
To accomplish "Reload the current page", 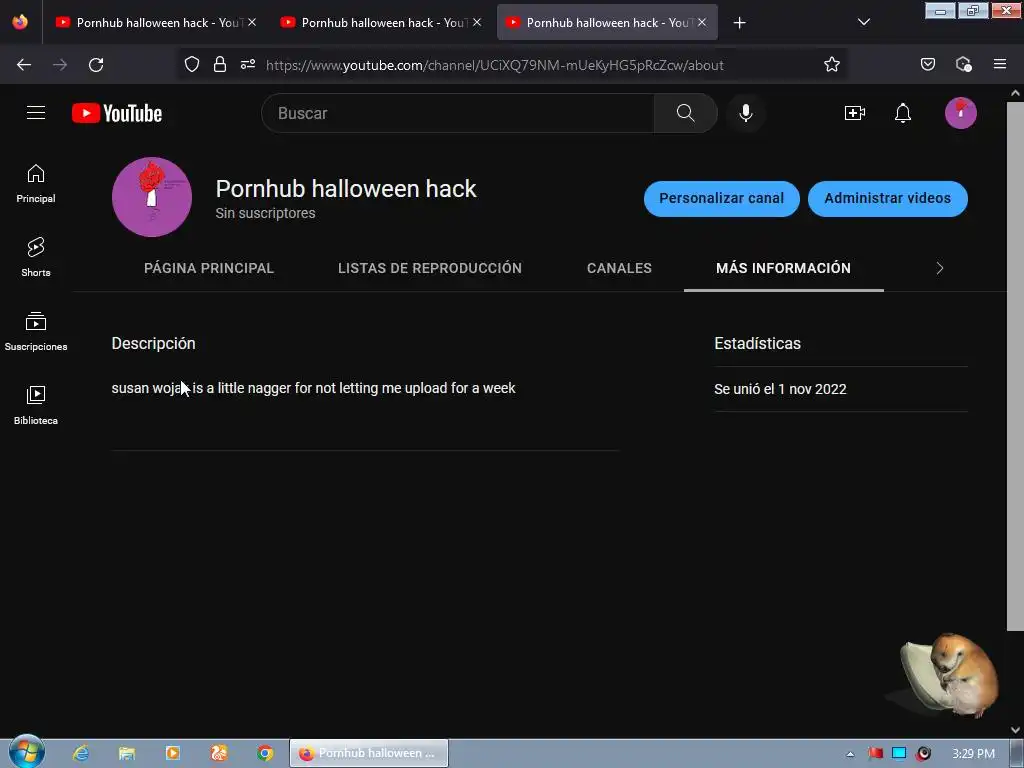I will coord(96,65).
